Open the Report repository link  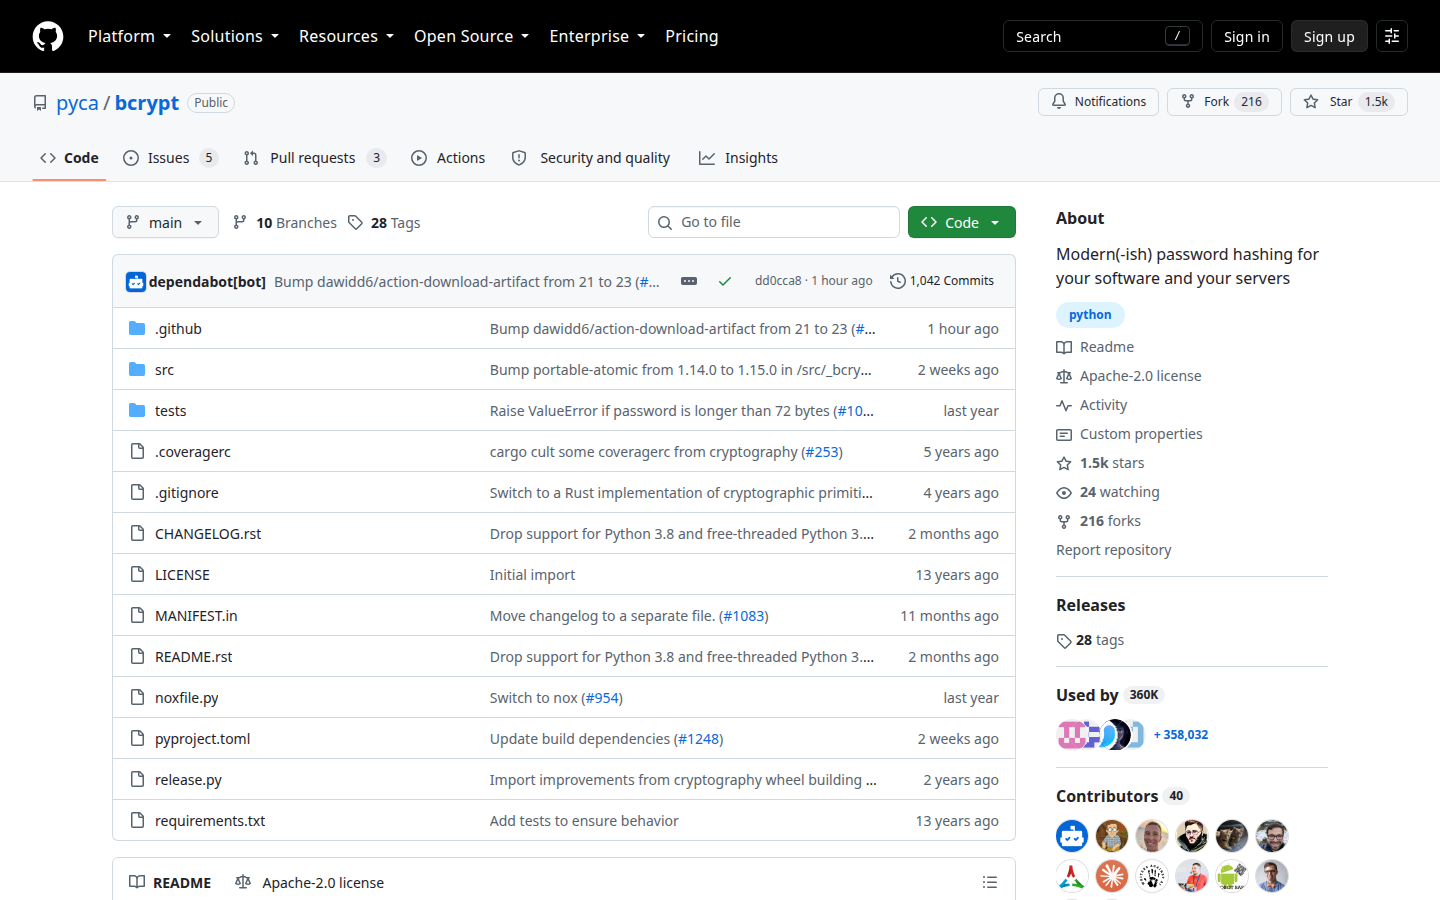pos(1113,550)
